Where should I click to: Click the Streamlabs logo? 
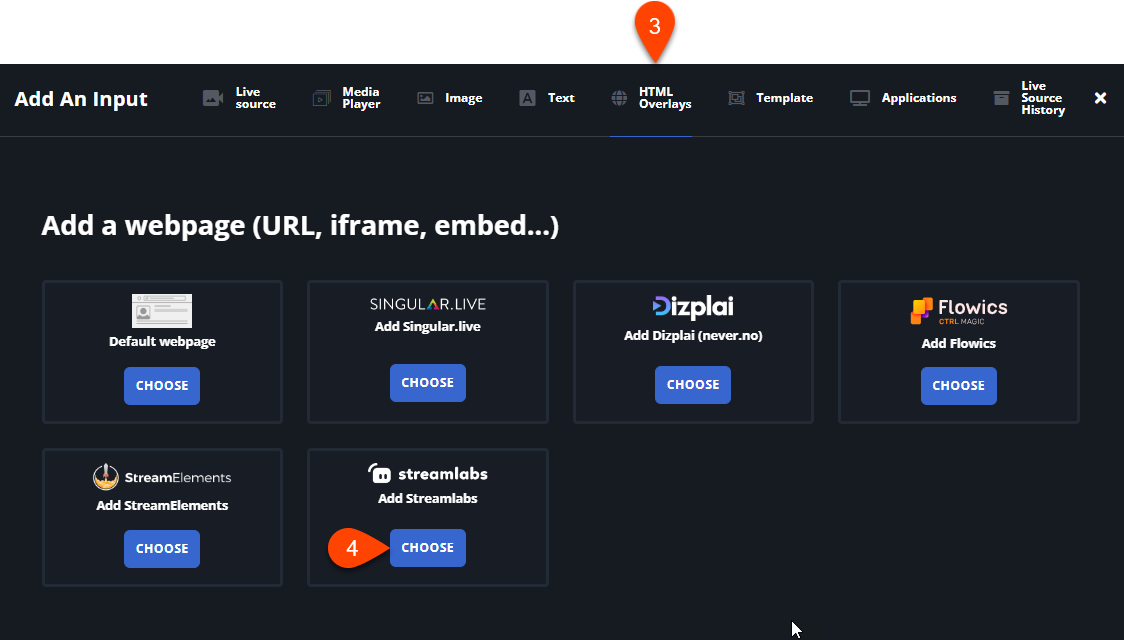(428, 474)
